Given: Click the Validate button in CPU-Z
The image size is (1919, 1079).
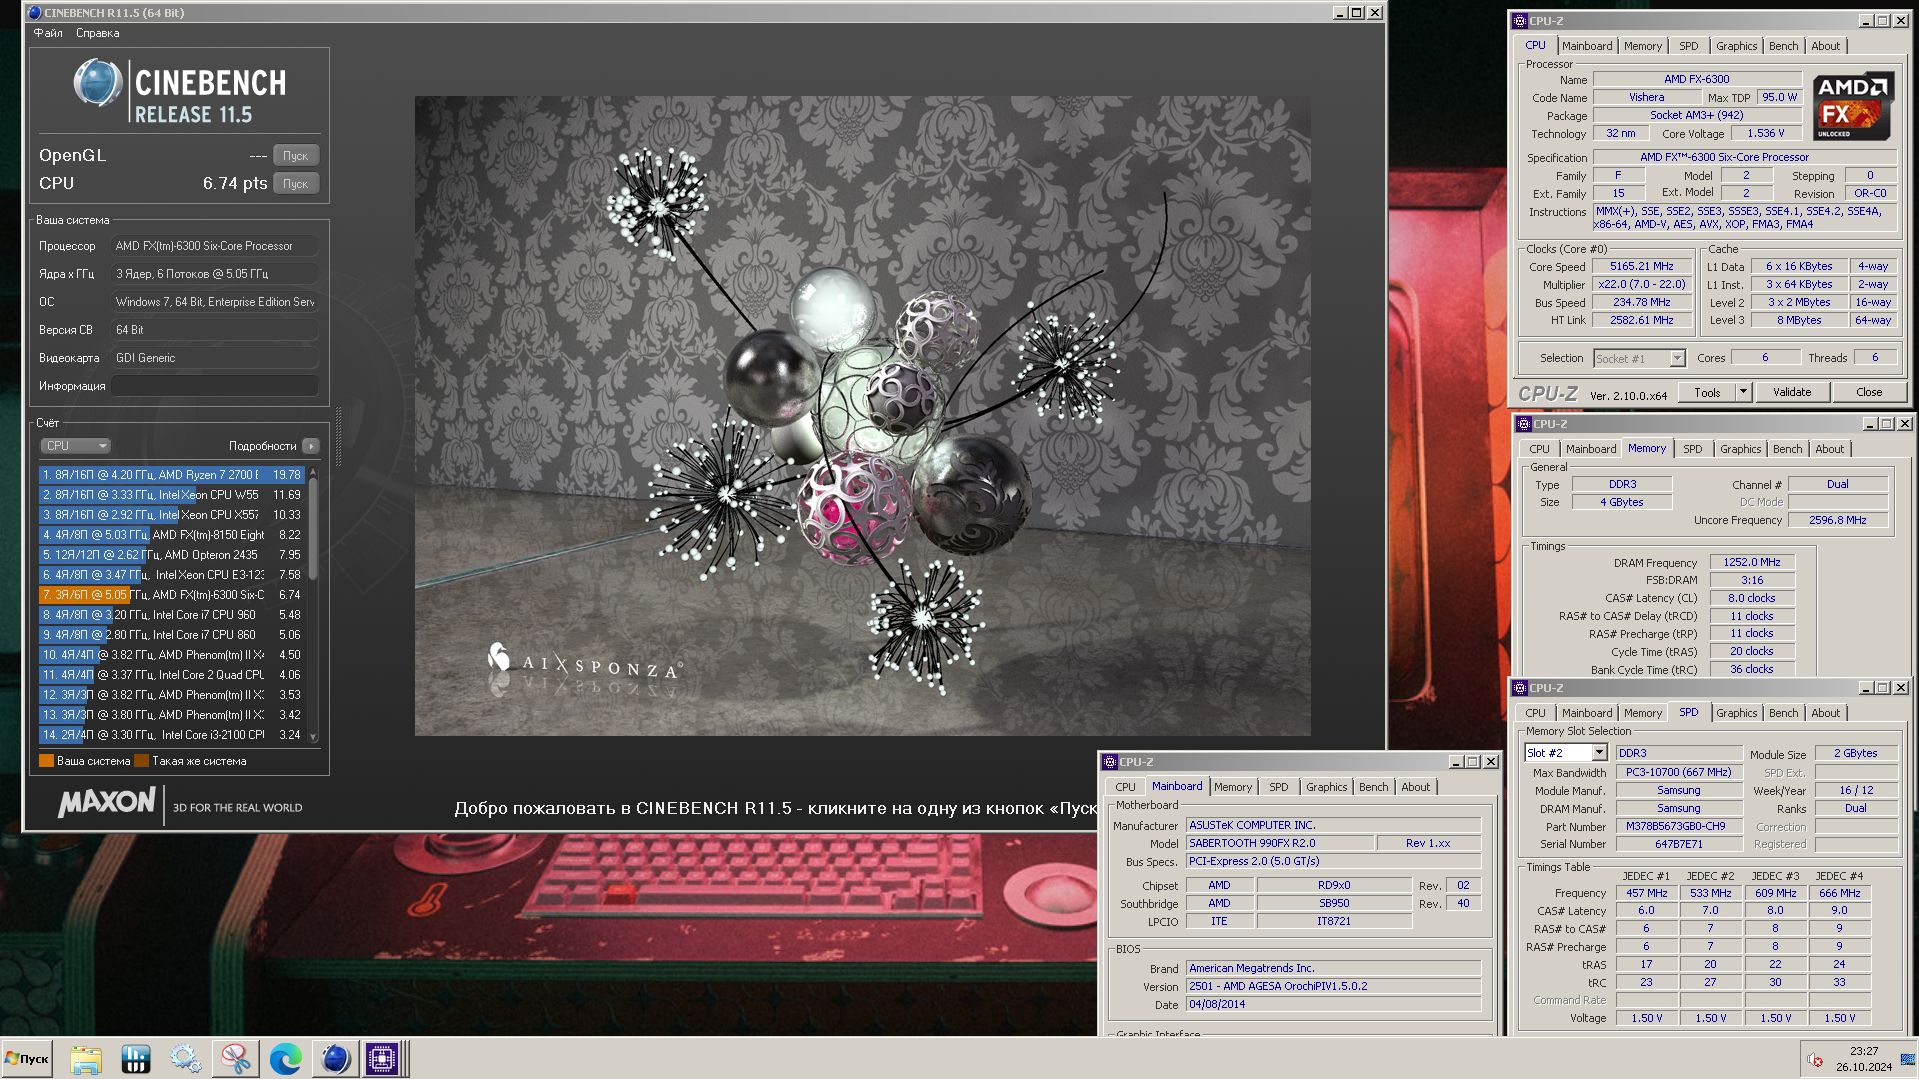Looking at the screenshot, I should pos(1792,392).
